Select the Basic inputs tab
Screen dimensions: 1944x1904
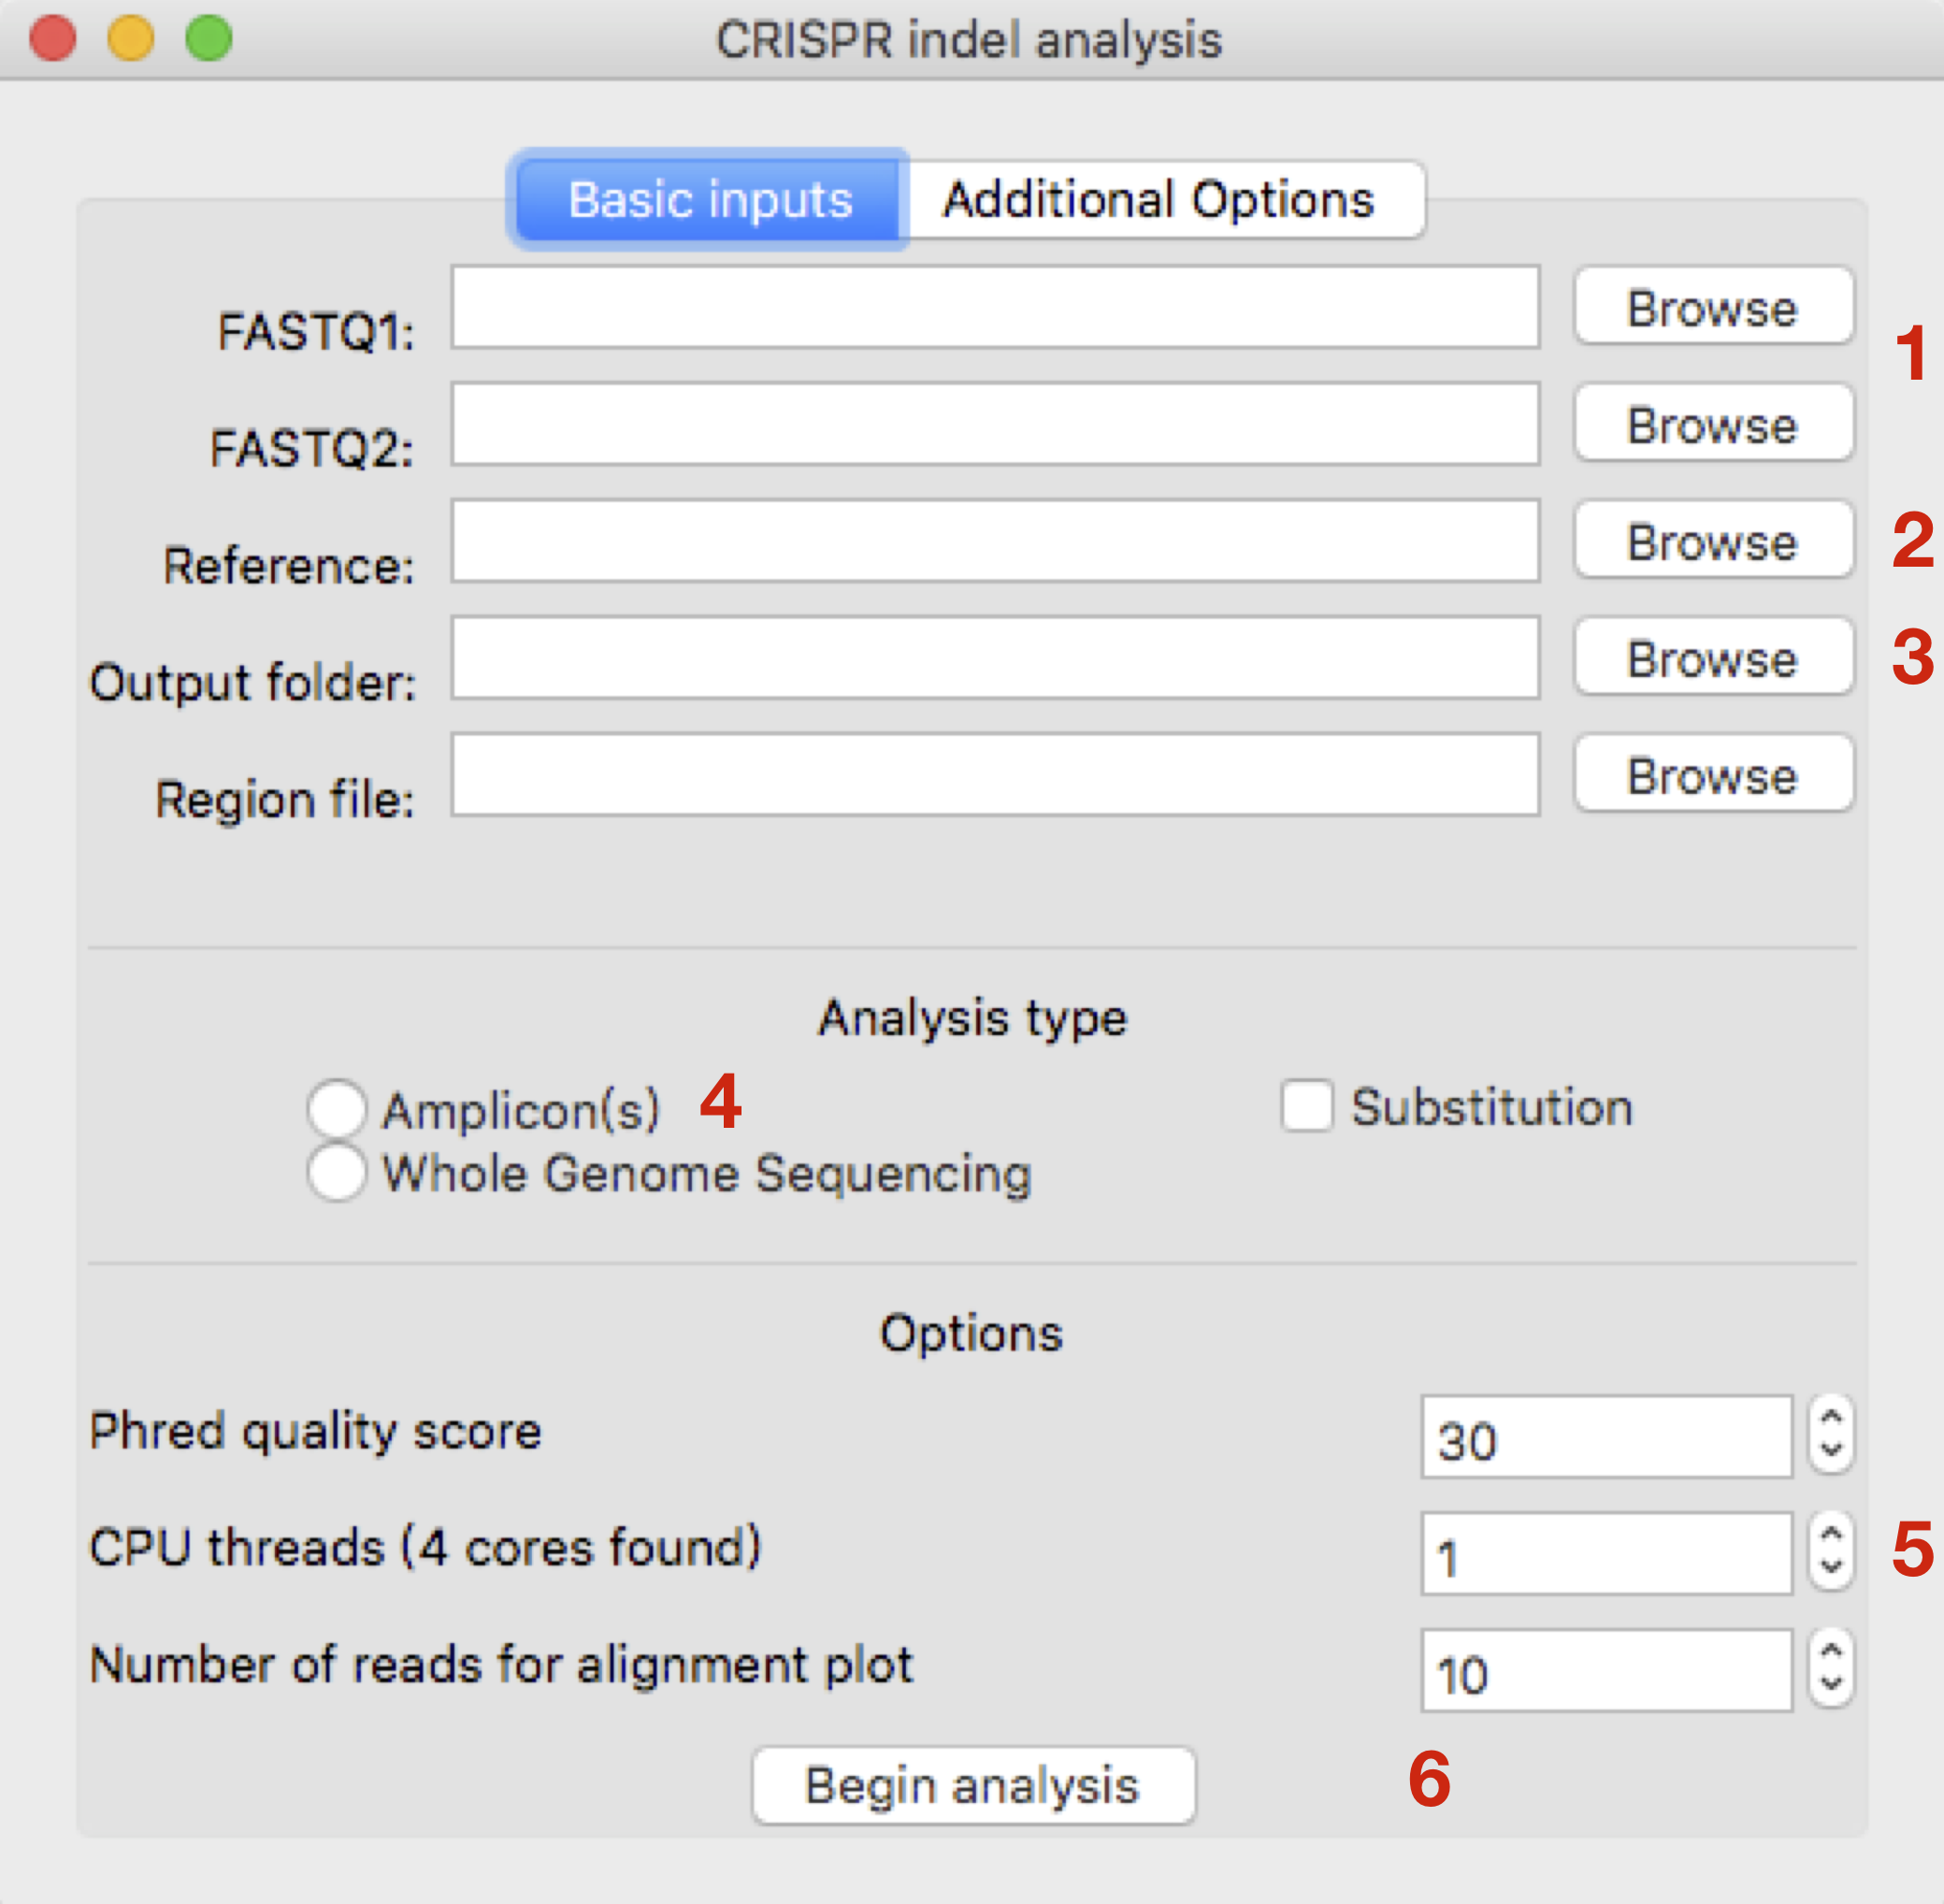pyautogui.click(x=710, y=200)
